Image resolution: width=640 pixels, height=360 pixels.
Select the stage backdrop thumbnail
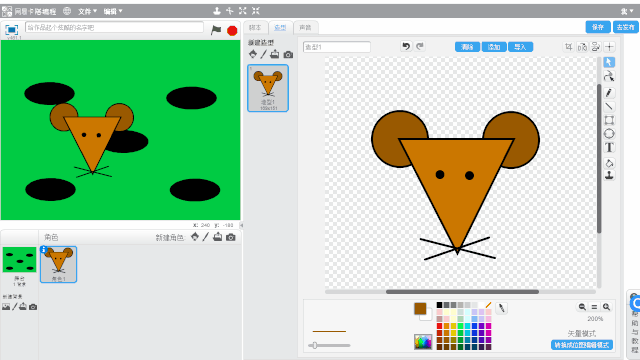coord(19,260)
